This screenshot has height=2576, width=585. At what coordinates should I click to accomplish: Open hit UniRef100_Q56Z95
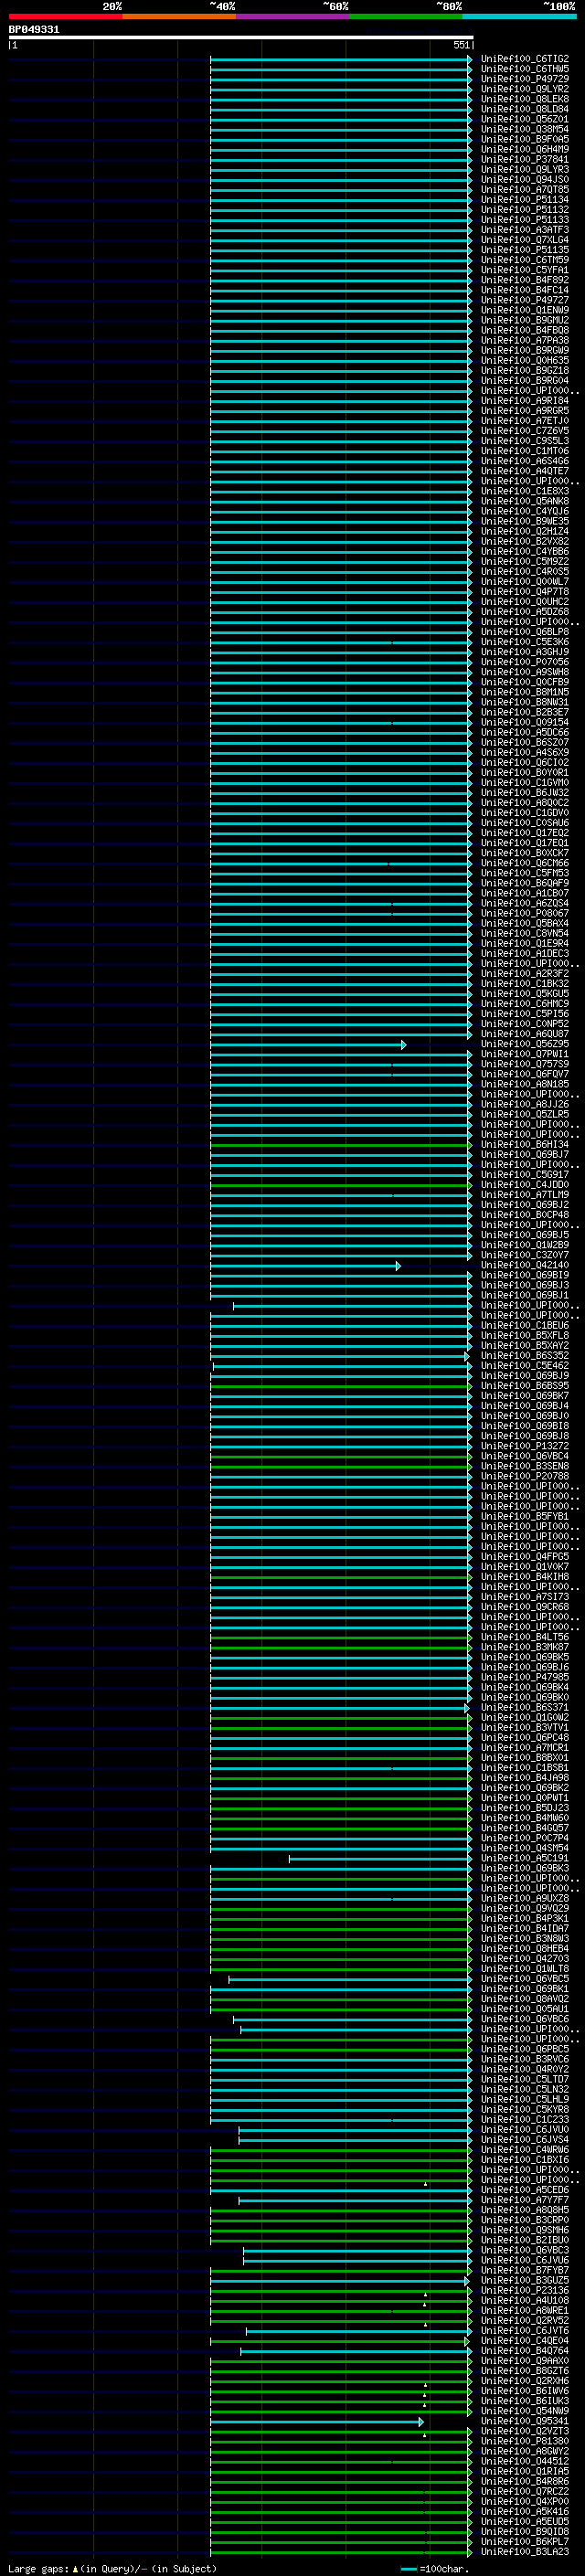coord(525,1044)
